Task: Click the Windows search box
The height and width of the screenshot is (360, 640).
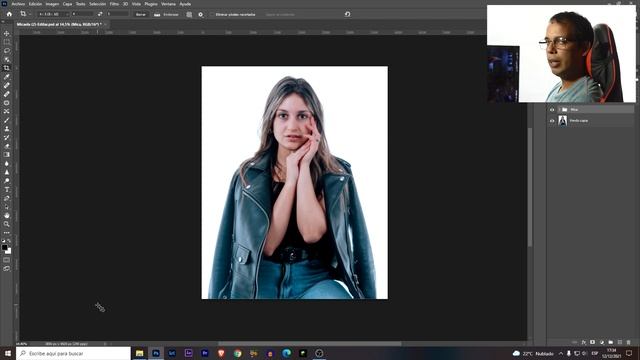Action: pyautogui.click(x=73, y=353)
